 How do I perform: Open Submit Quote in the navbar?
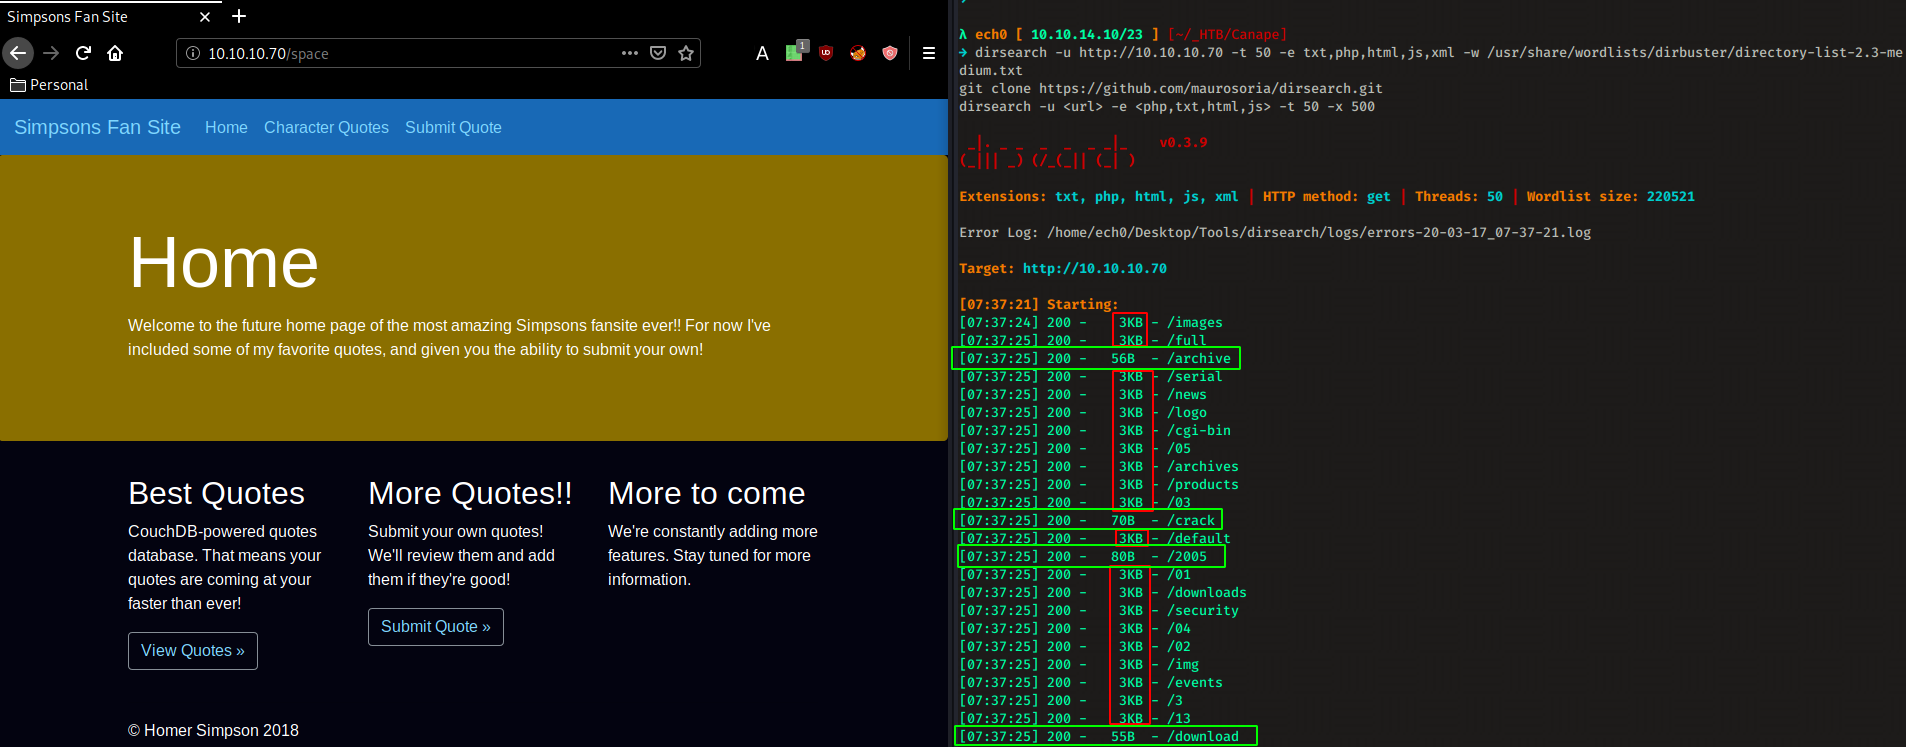453,127
